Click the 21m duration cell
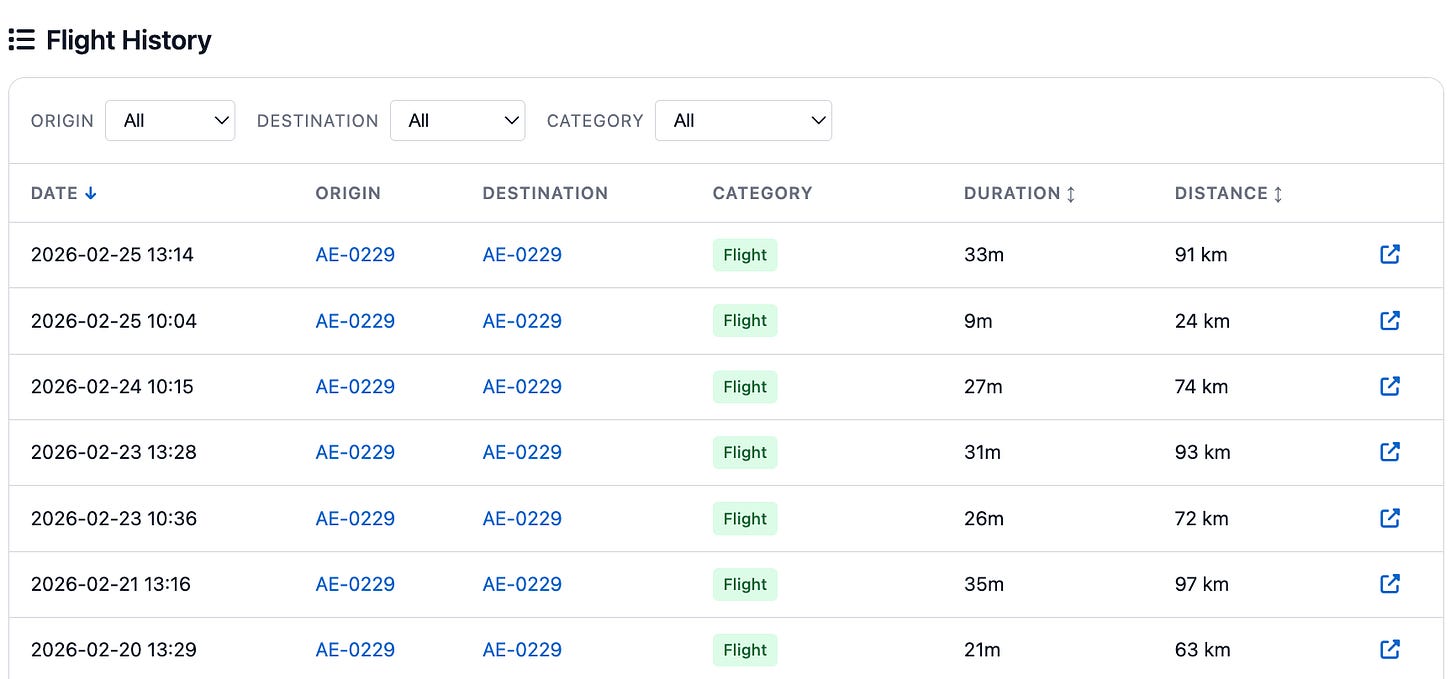The image size is (1456, 679). click(x=982, y=650)
